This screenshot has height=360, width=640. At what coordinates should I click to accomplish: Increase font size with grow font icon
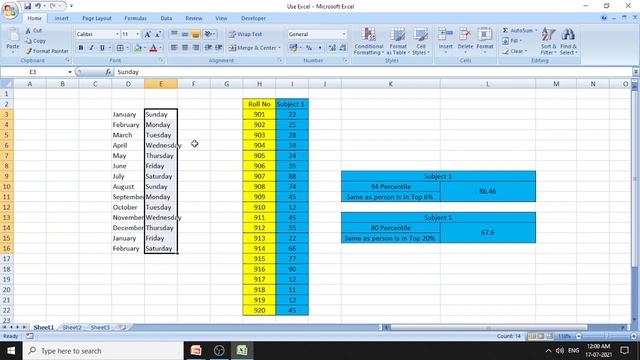pos(147,34)
